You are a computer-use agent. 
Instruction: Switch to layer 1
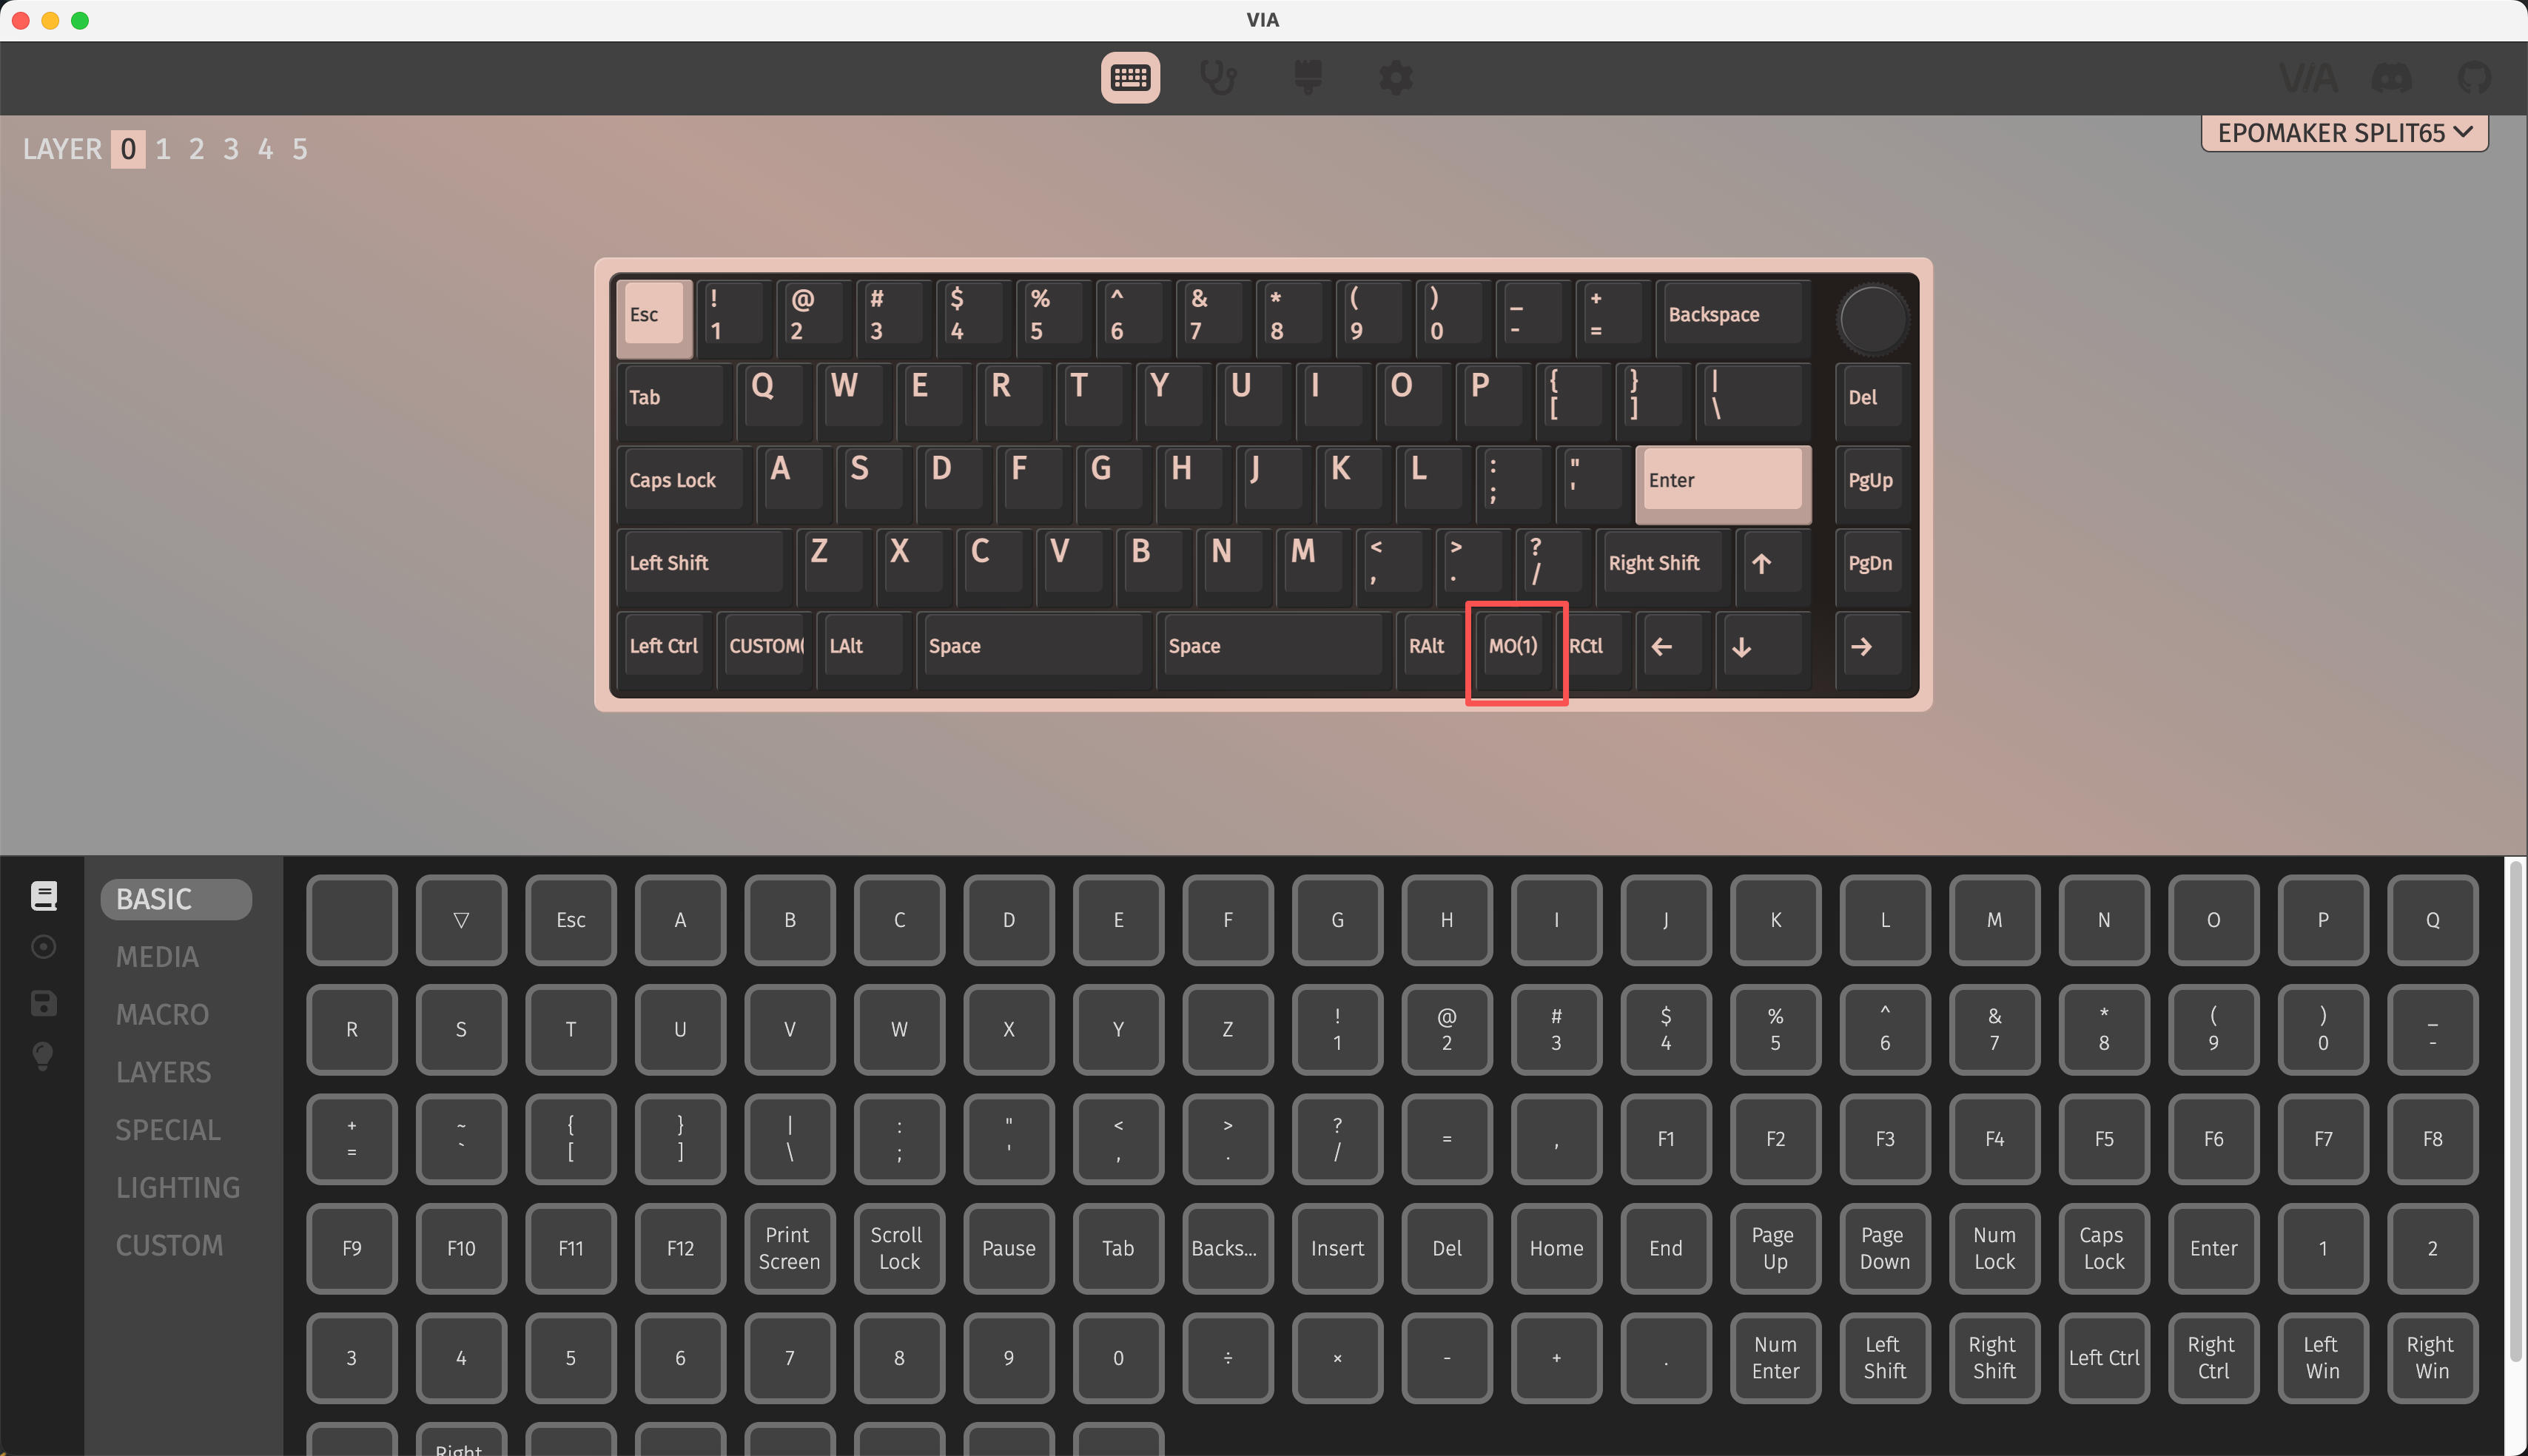click(163, 149)
